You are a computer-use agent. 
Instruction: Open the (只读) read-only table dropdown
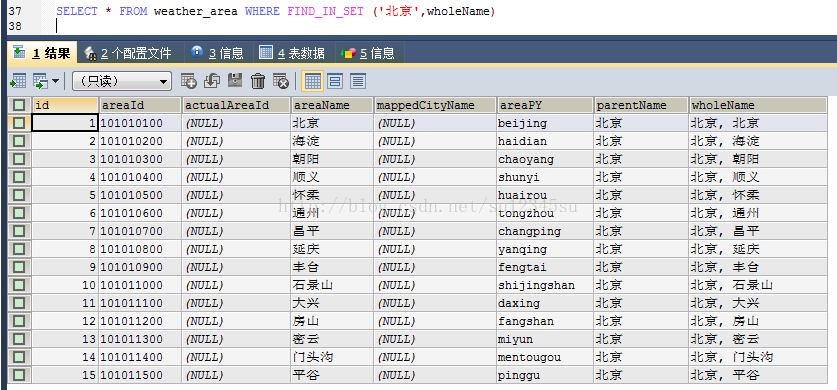(x=122, y=81)
